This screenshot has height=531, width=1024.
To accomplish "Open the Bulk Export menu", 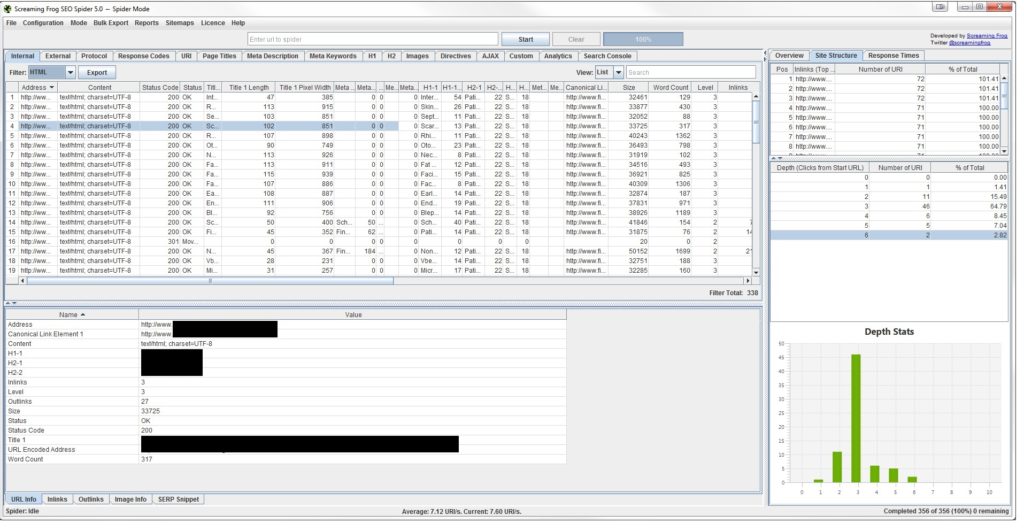I will 110,23.
